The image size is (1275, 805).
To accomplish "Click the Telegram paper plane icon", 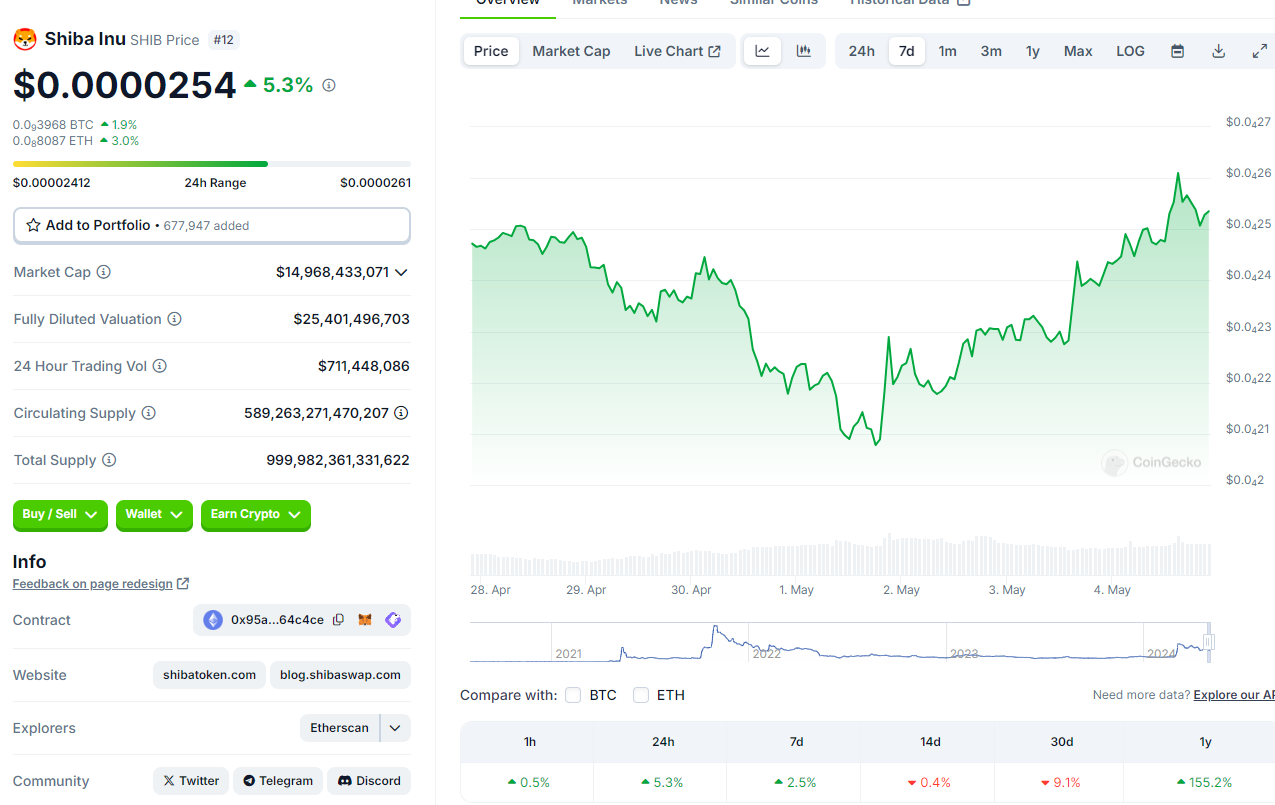I will click(250, 781).
